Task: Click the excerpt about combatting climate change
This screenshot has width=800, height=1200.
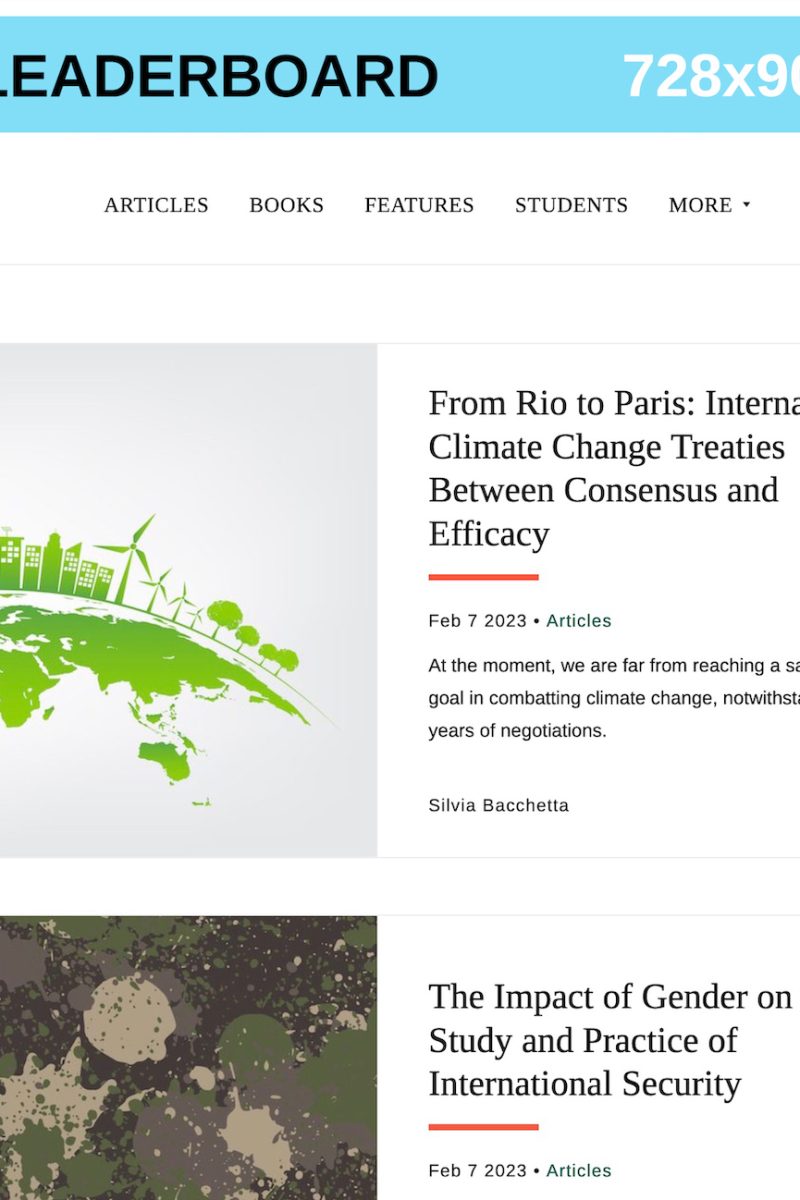Action: click(614, 698)
